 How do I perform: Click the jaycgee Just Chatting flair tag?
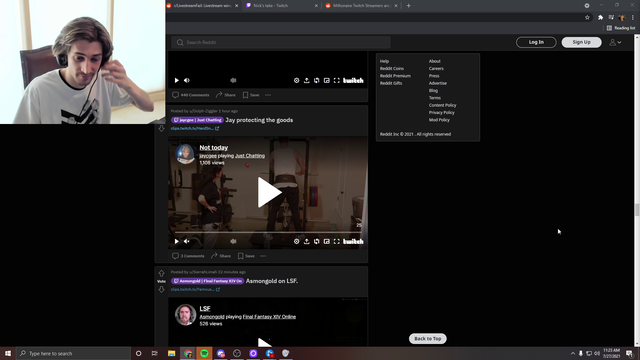click(197, 120)
